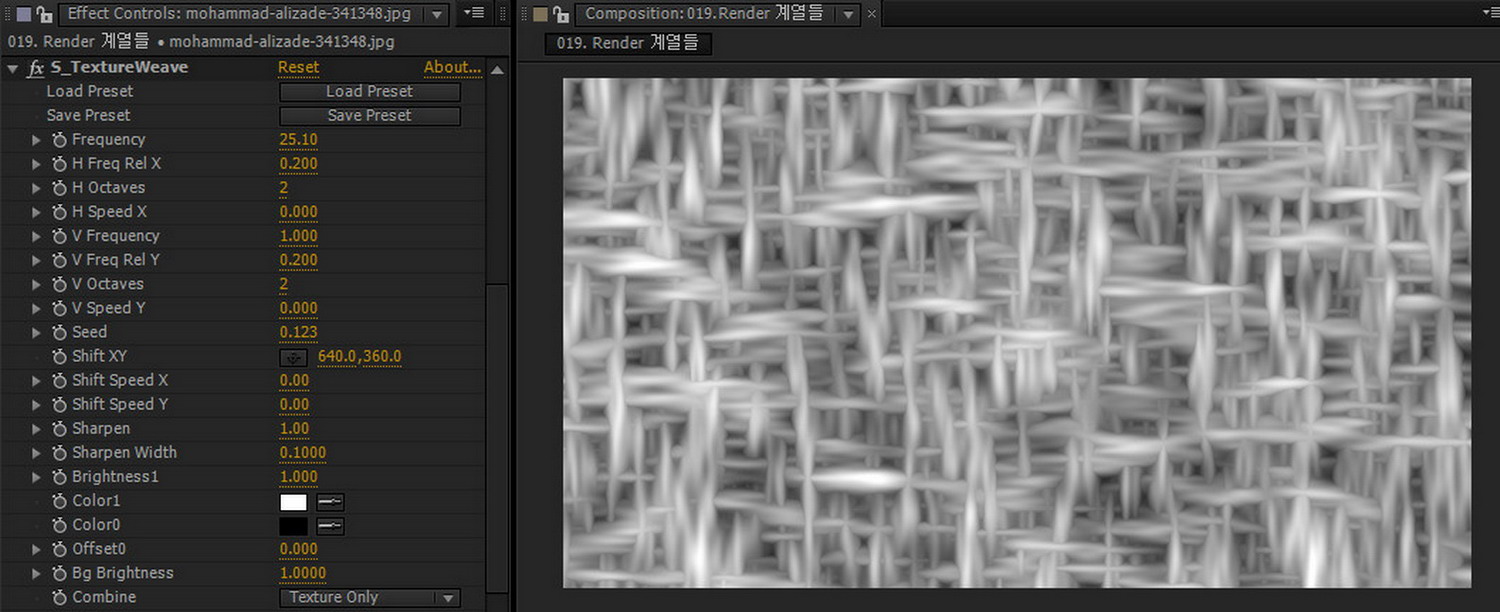Image resolution: width=1500 pixels, height=612 pixels.
Task: Enable animation stopwatch for Brightness1
Action: (59, 477)
